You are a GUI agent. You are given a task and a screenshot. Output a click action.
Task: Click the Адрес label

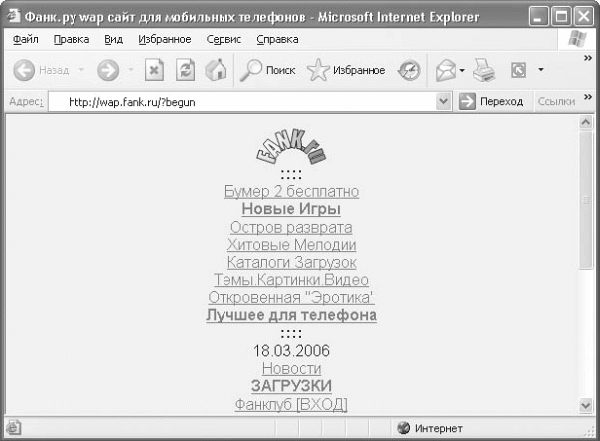tap(26, 101)
